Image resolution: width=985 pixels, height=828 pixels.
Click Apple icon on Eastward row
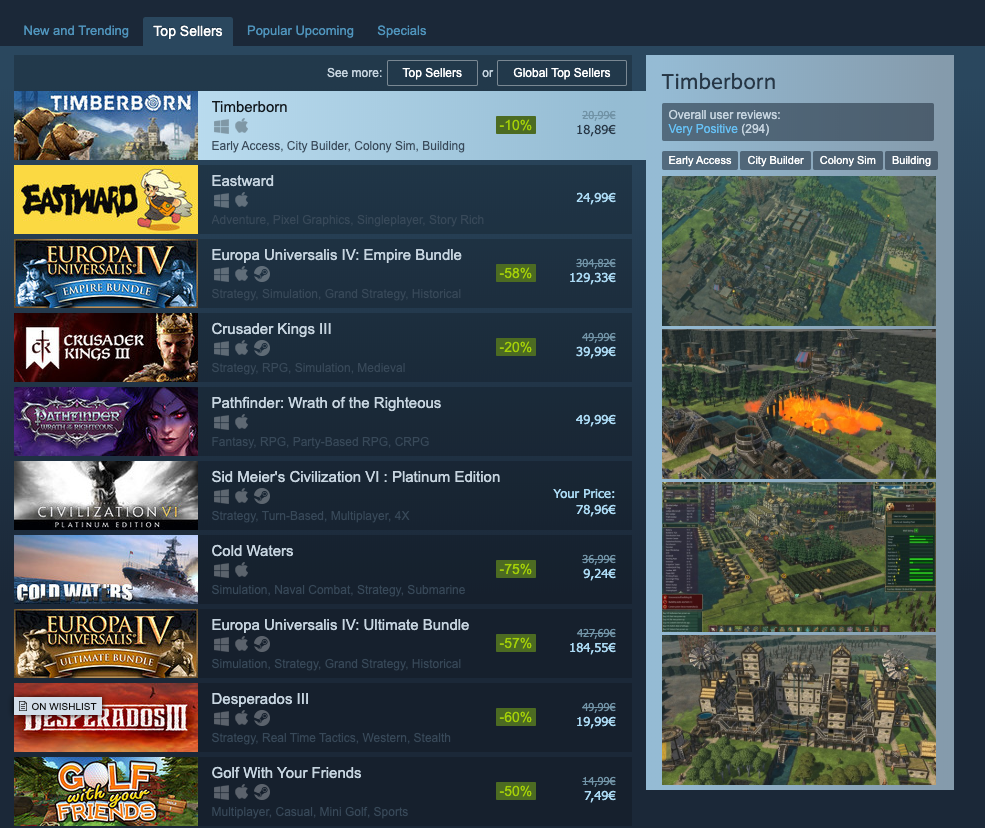(x=242, y=200)
